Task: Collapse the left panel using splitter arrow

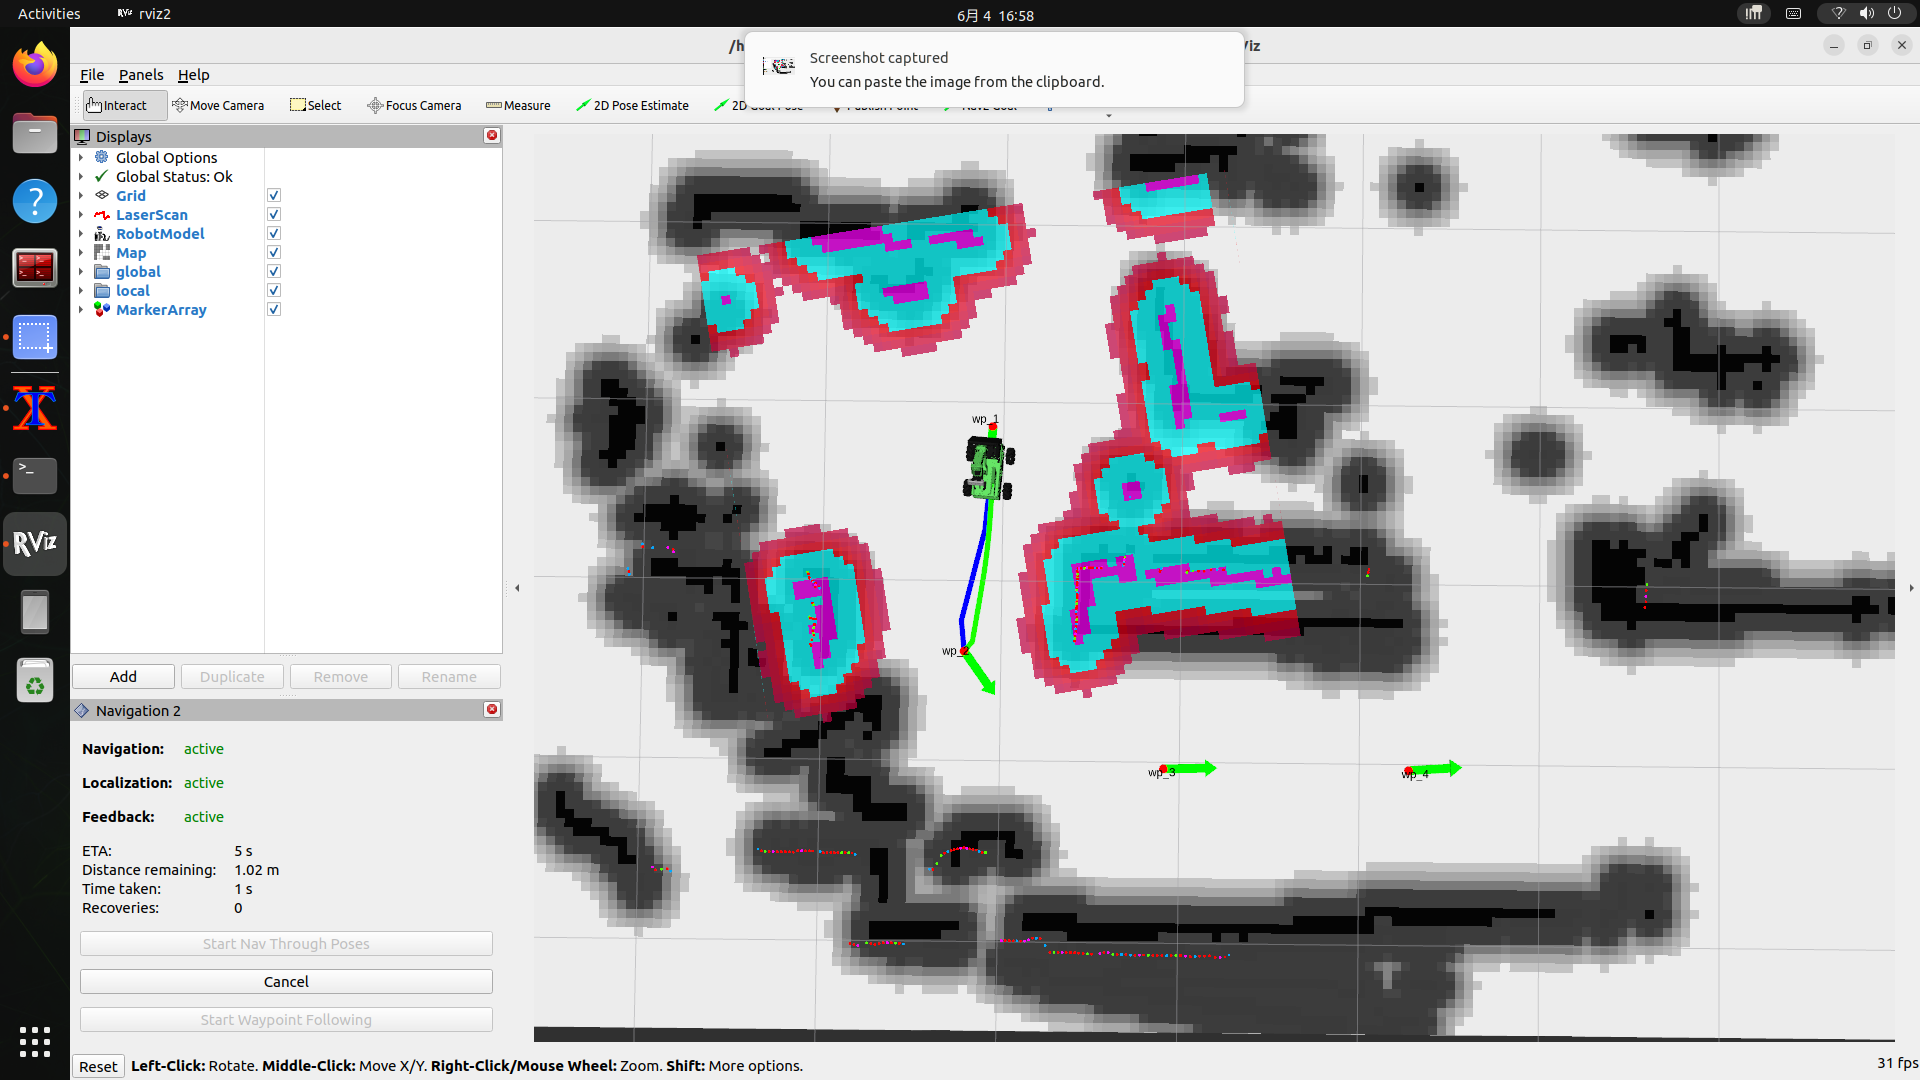Action: click(517, 588)
